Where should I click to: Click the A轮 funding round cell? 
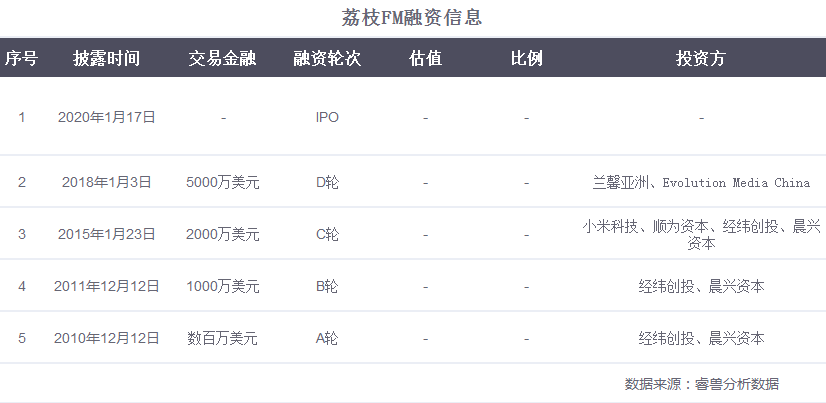point(327,338)
